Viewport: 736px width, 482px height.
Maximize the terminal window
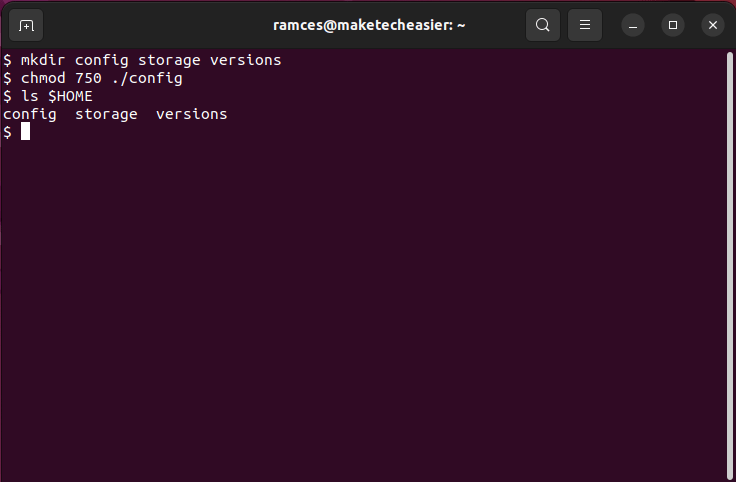[674, 25]
